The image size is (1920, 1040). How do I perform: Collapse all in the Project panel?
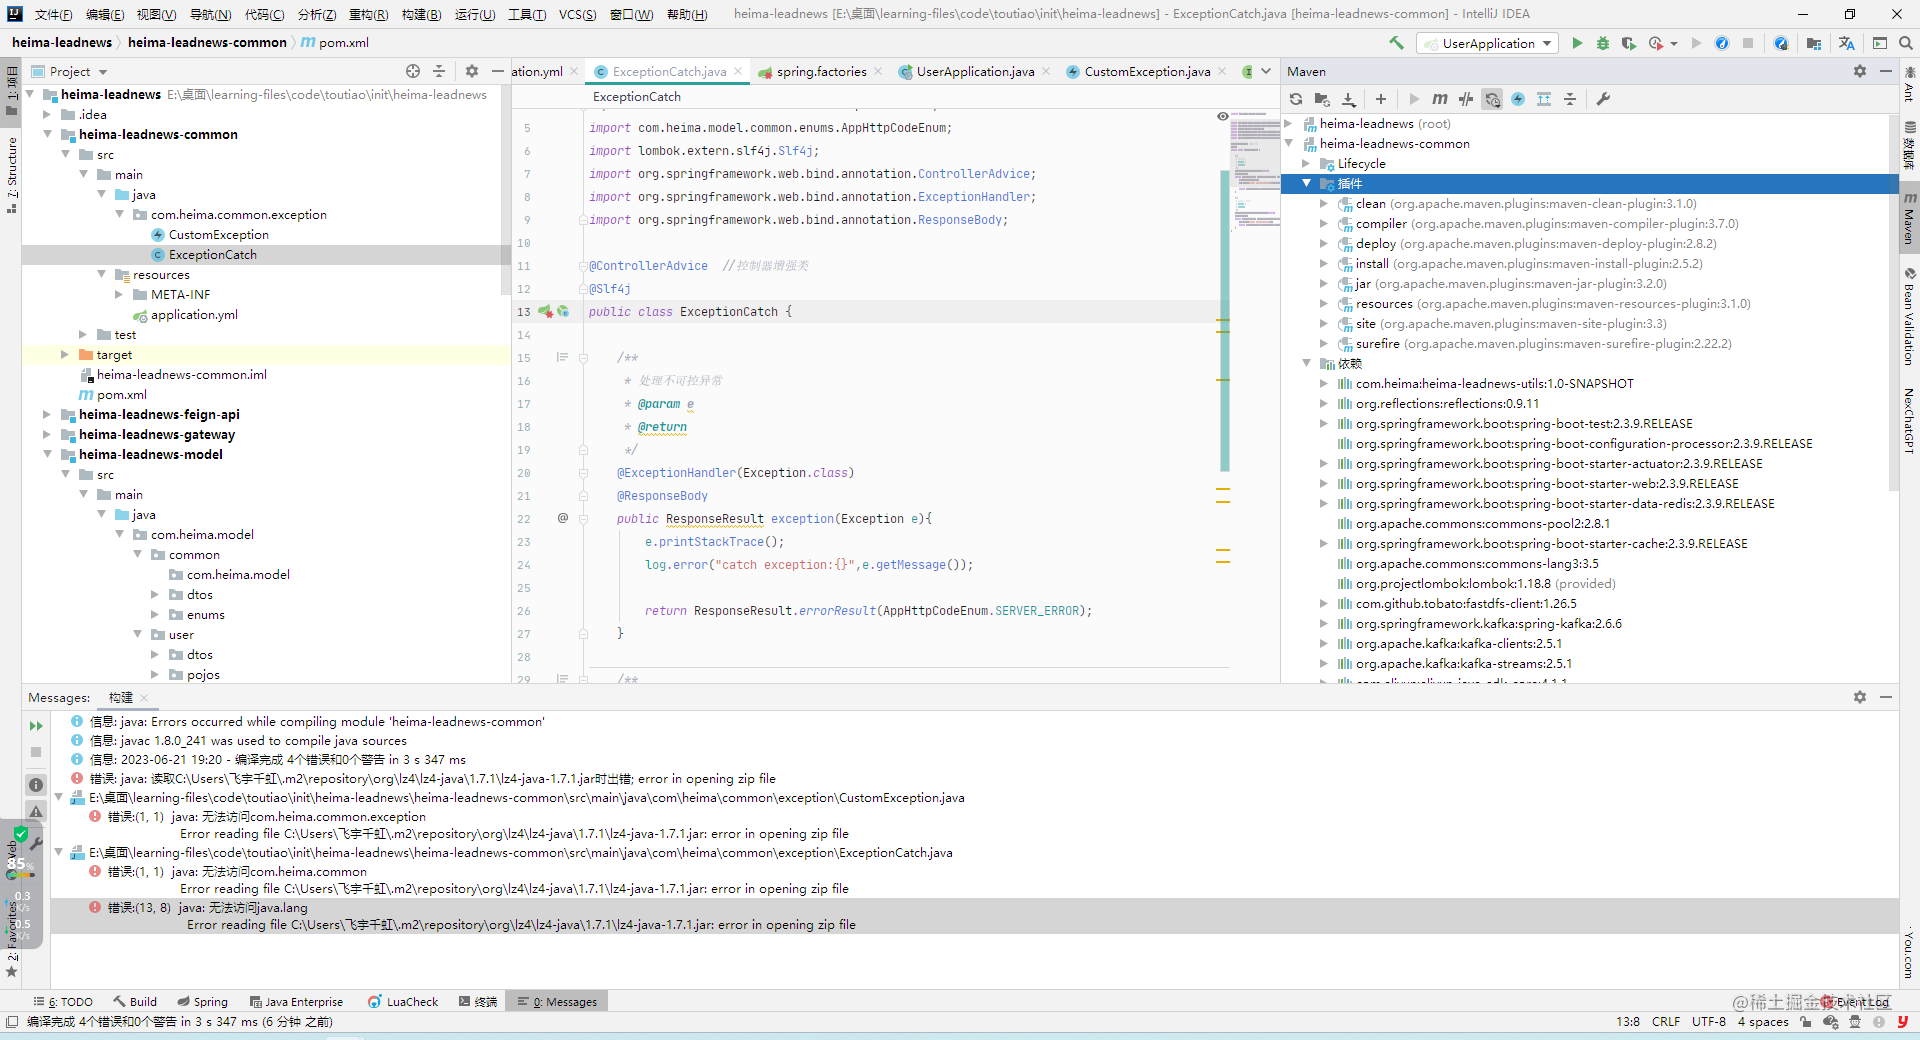coord(439,71)
